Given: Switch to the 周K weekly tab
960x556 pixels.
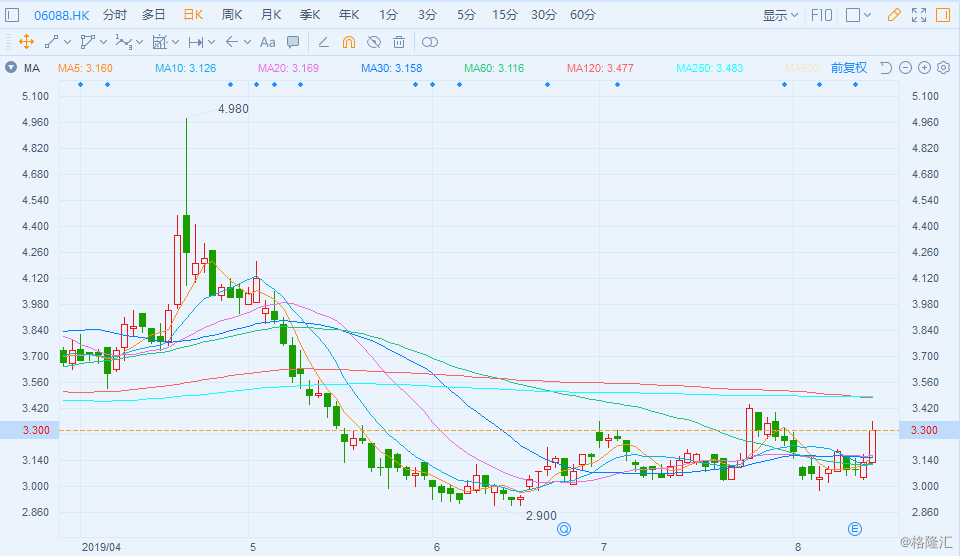Looking at the screenshot, I should point(232,15).
